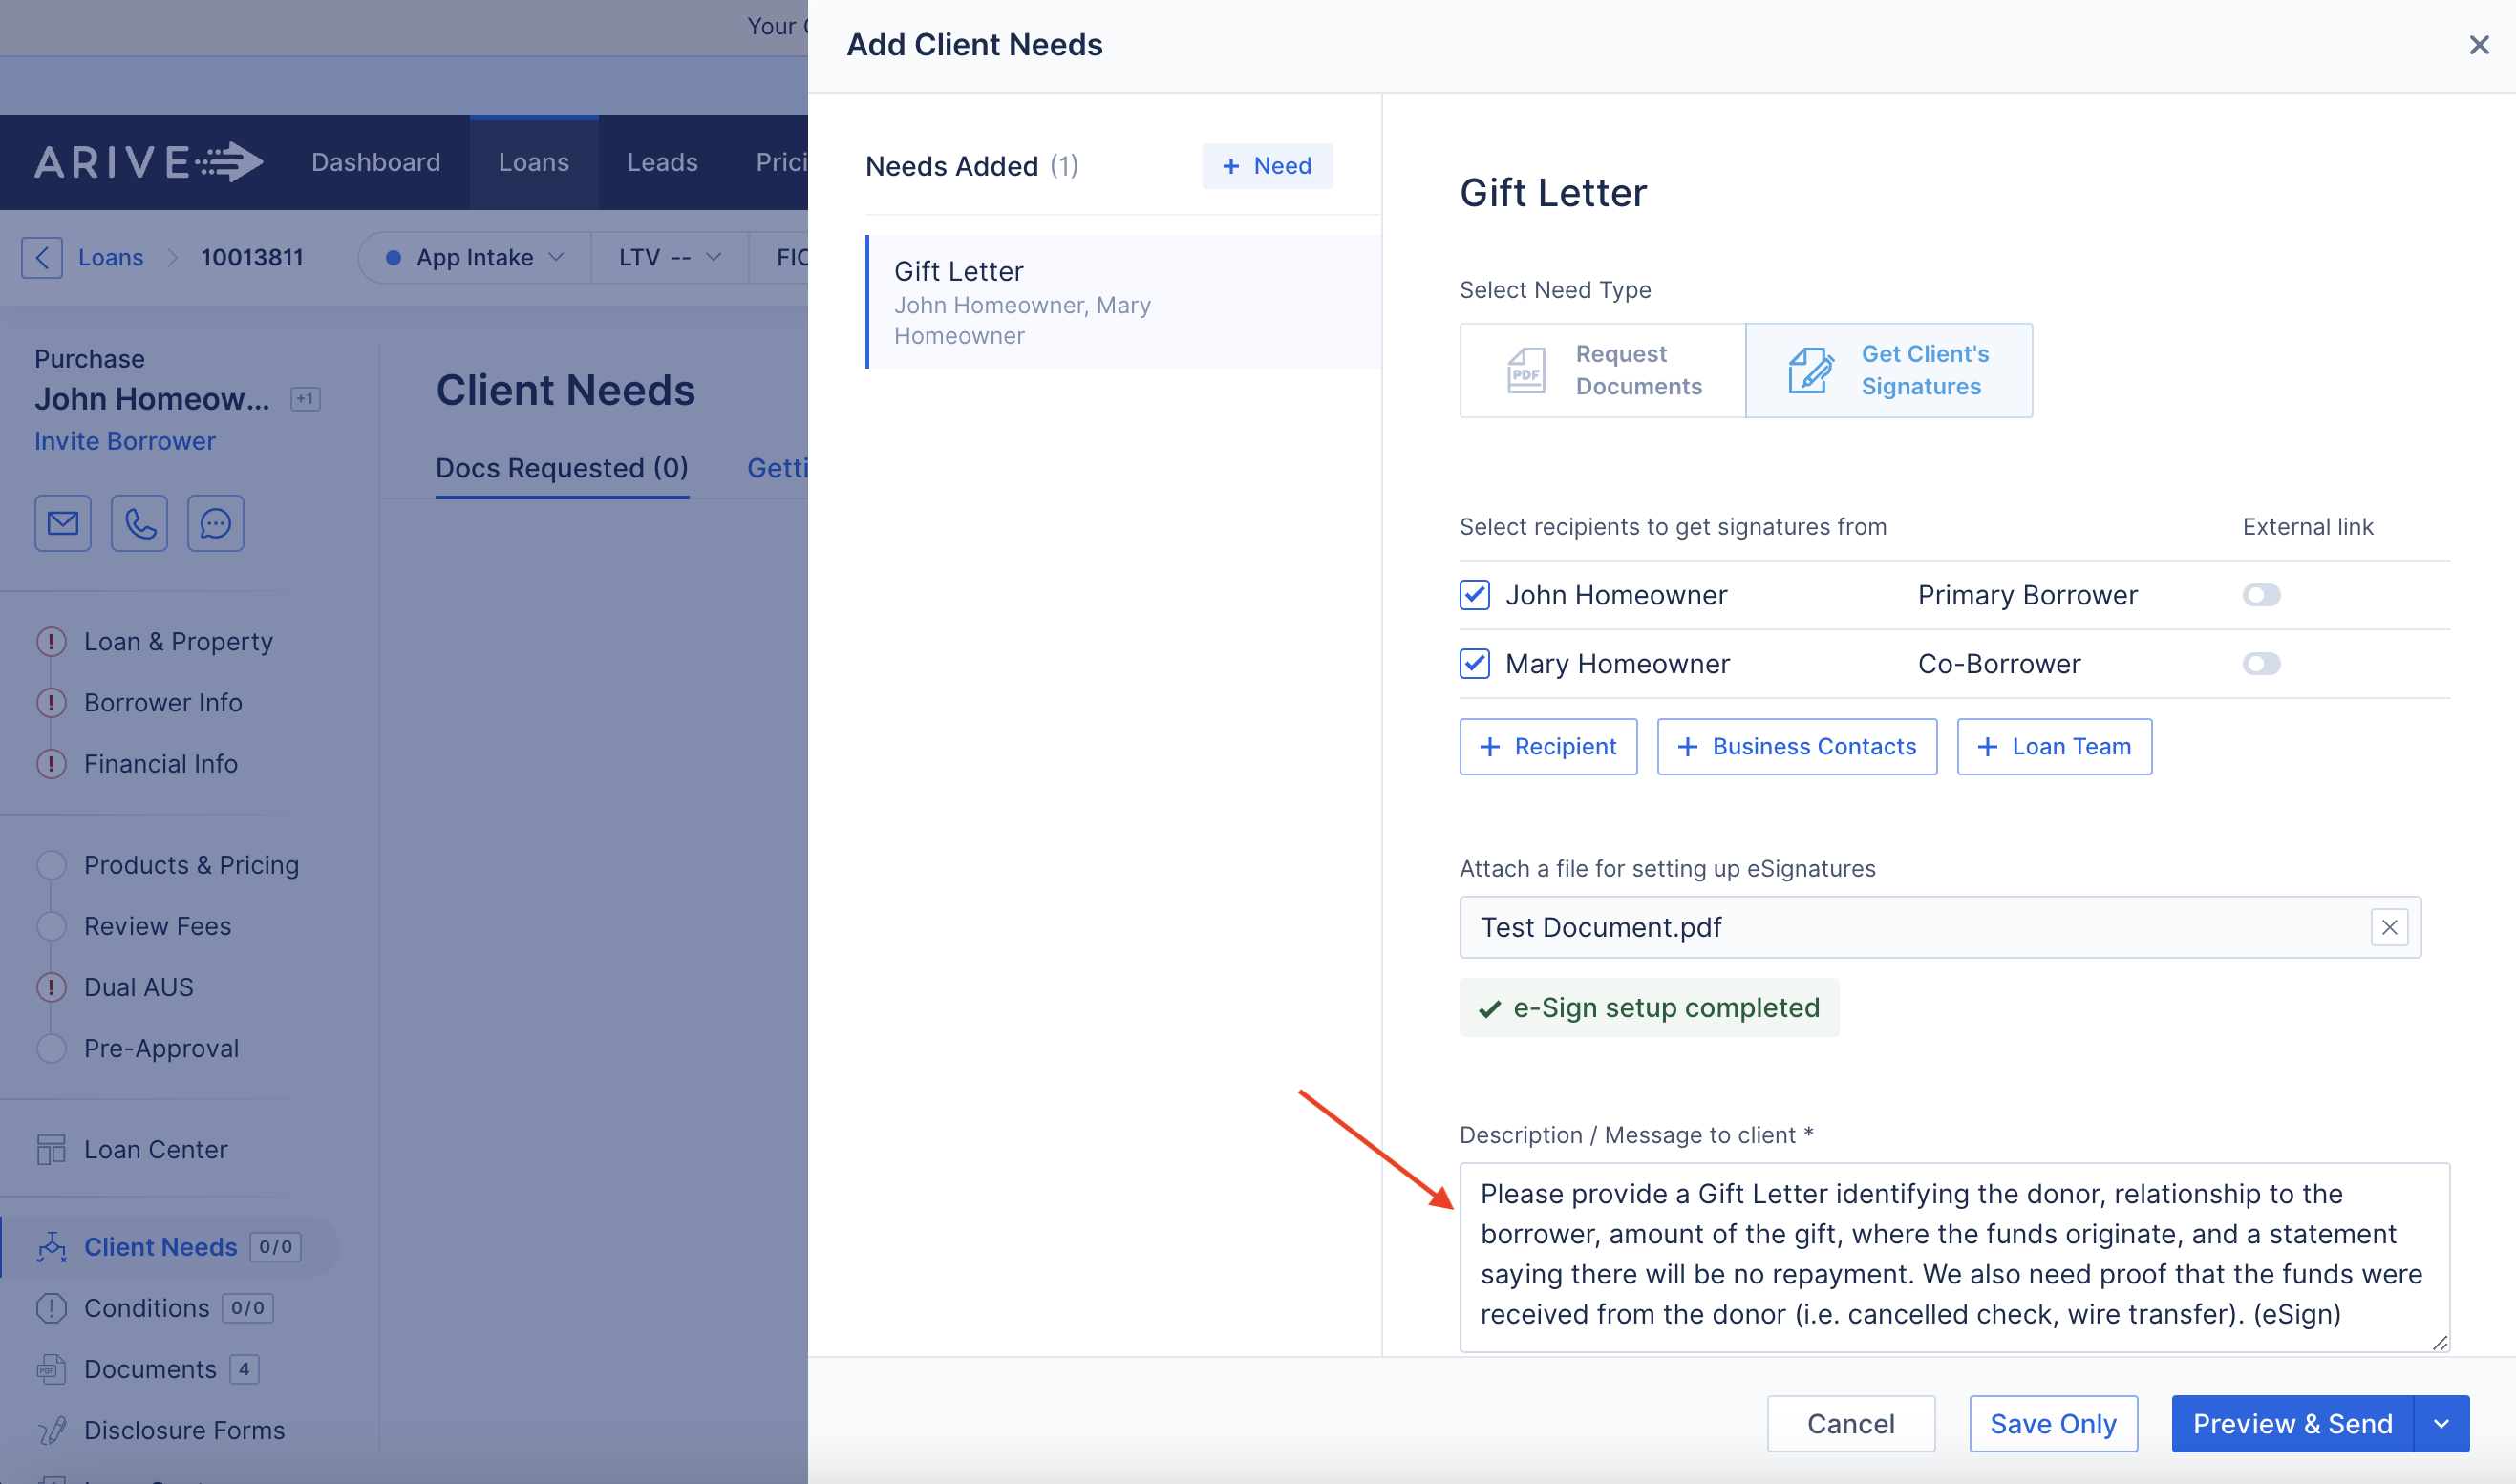The width and height of the screenshot is (2516, 1484).
Task: Open the Dashboard menu item
Action: tap(375, 162)
